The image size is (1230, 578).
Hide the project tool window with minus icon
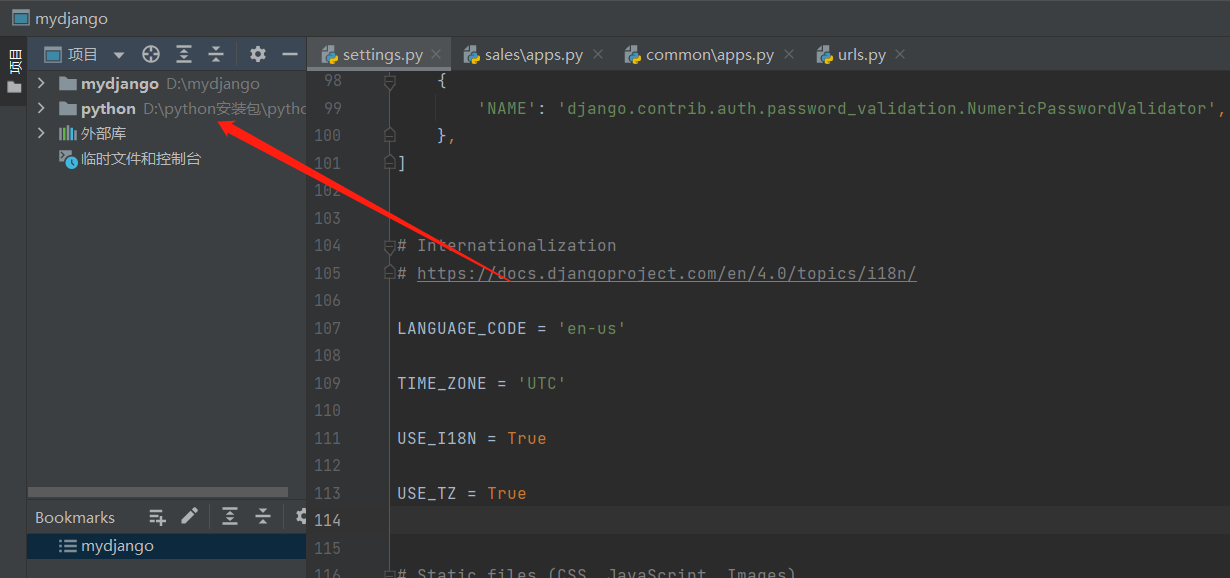coord(290,53)
